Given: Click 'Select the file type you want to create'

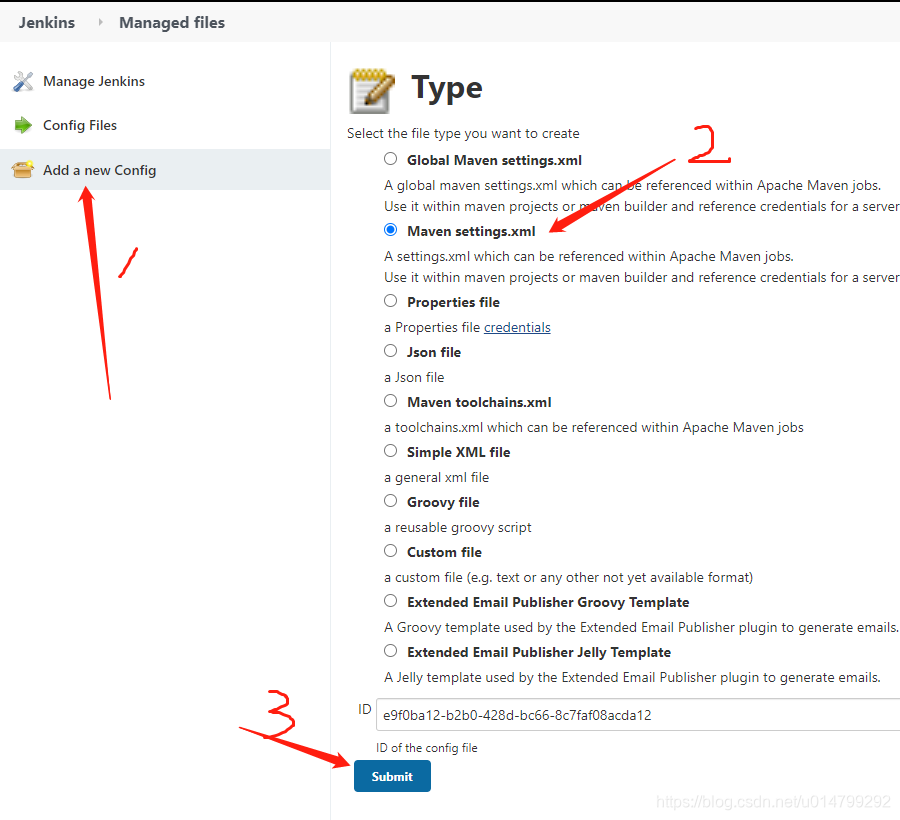Looking at the screenshot, I should [x=463, y=134].
